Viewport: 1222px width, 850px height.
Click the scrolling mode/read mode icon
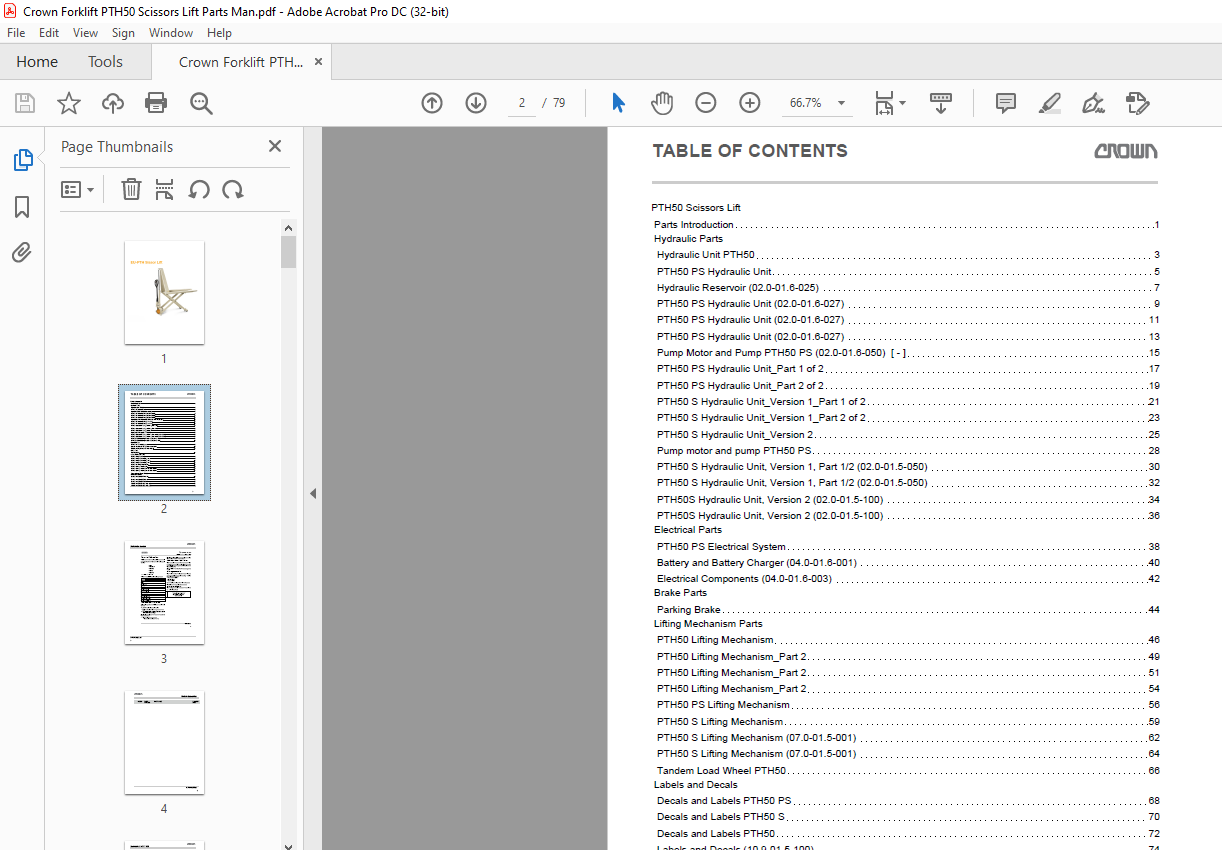click(941, 103)
